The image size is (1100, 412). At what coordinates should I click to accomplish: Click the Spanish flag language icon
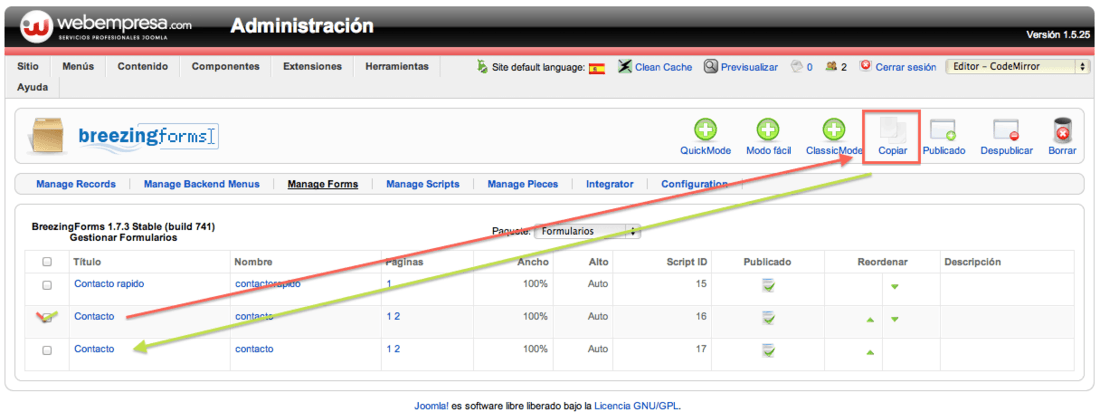click(597, 69)
